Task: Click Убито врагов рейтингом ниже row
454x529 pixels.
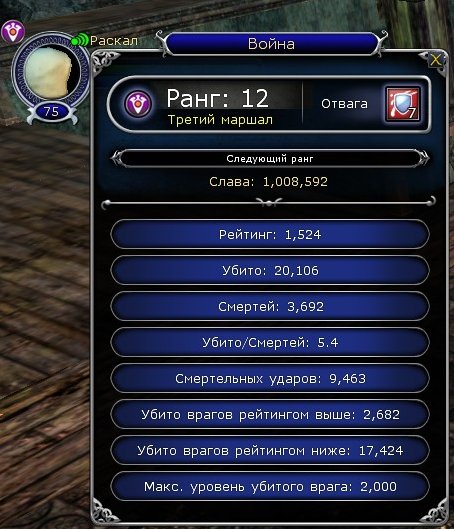Action: (x=270, y=450)
